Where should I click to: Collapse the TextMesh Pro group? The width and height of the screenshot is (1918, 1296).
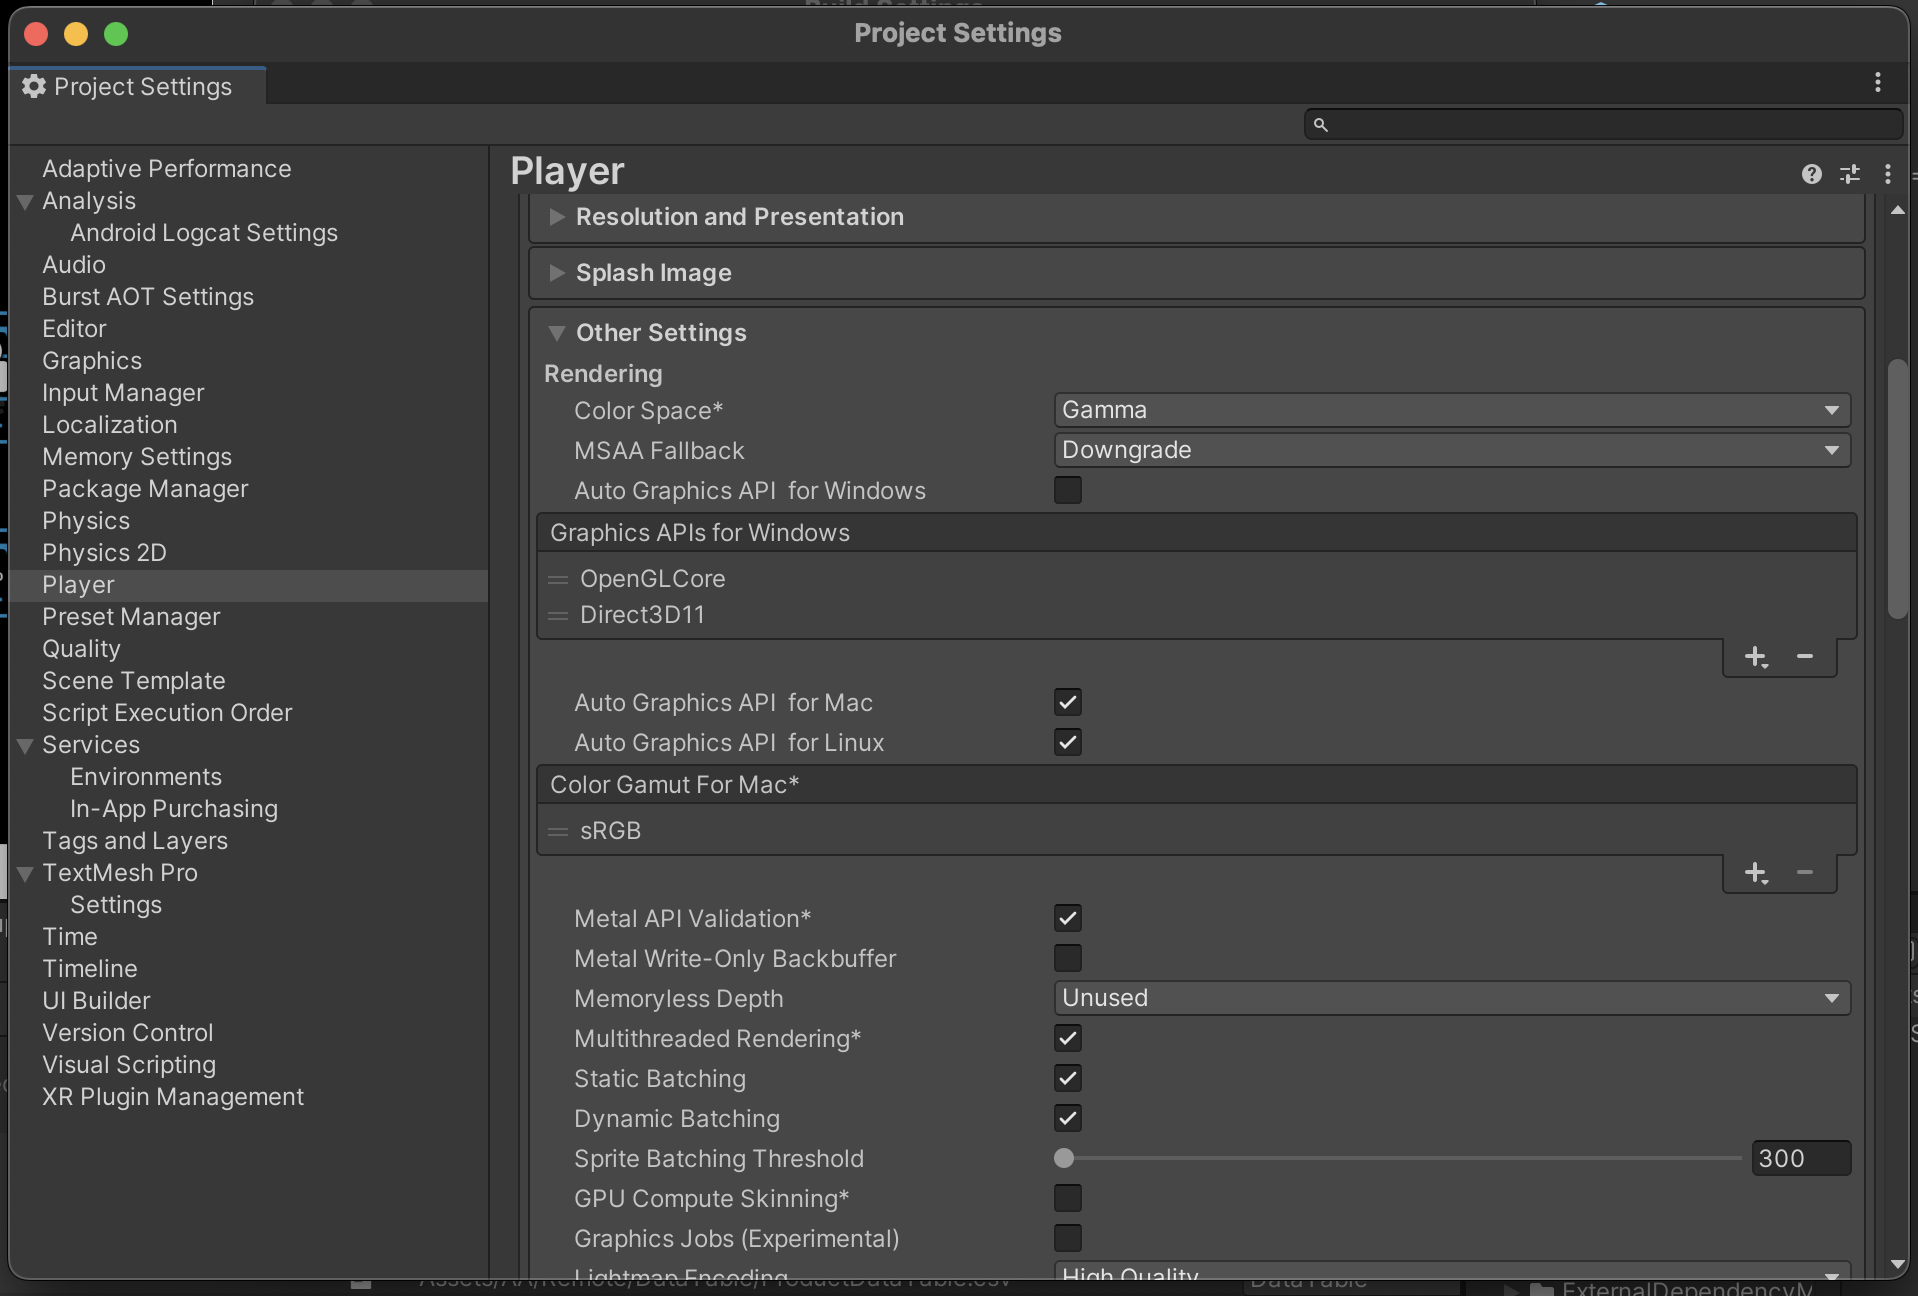26,873
